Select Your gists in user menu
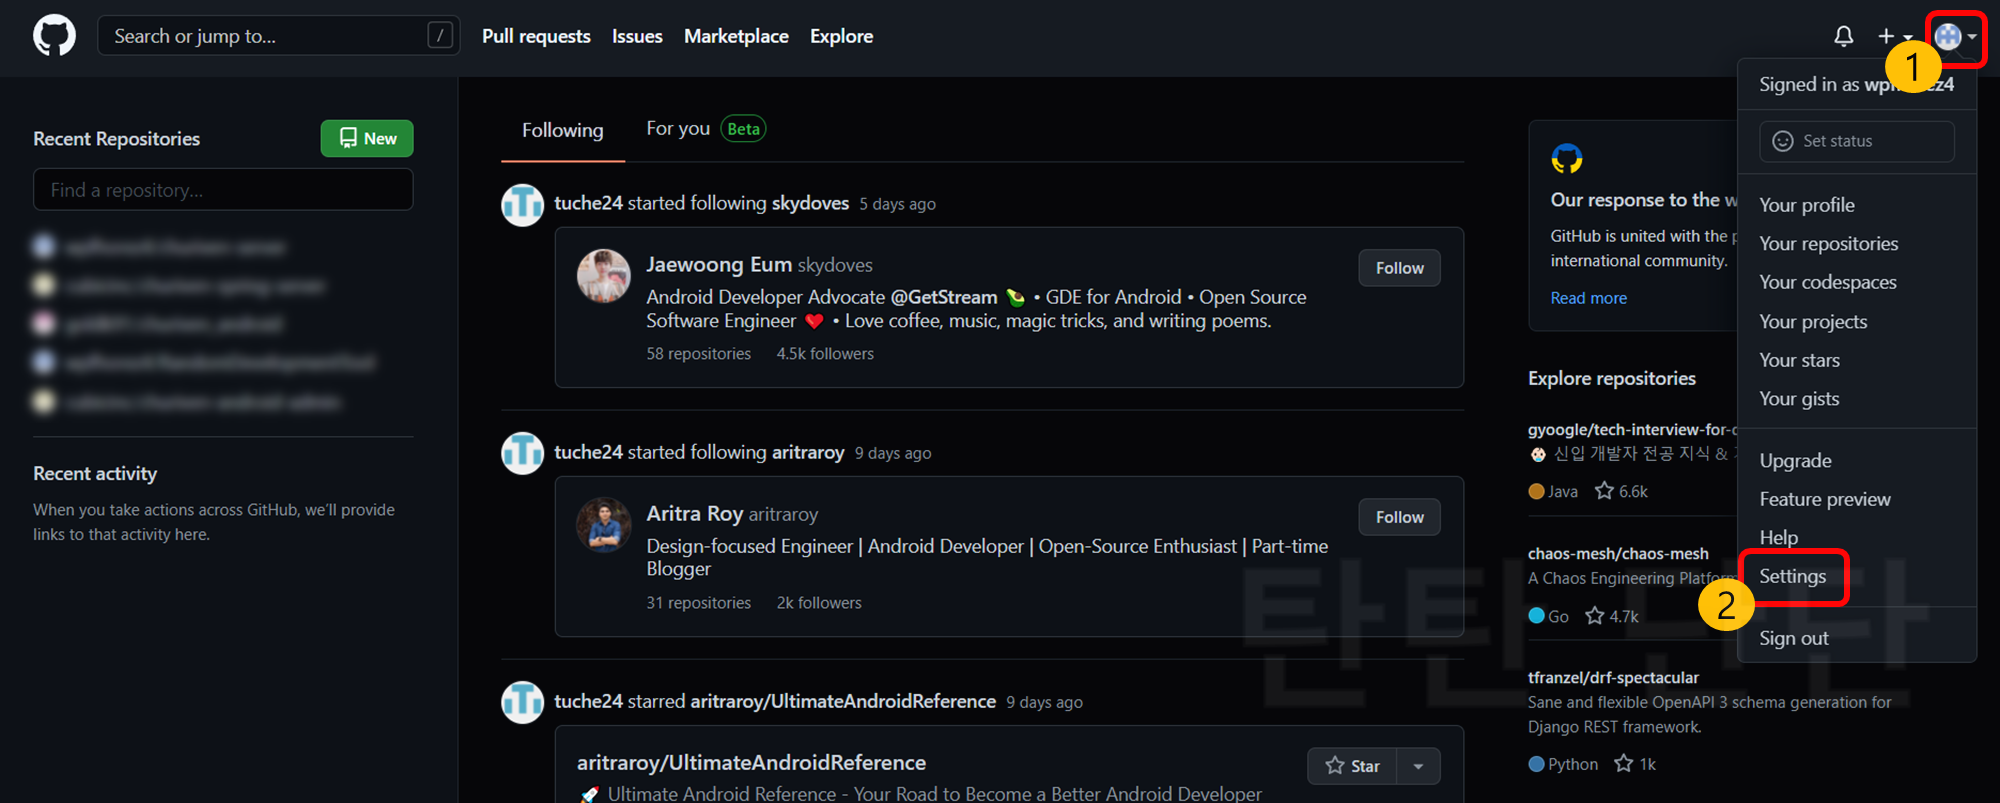Screen dimensions: 2000x803 coord(1799,399)
